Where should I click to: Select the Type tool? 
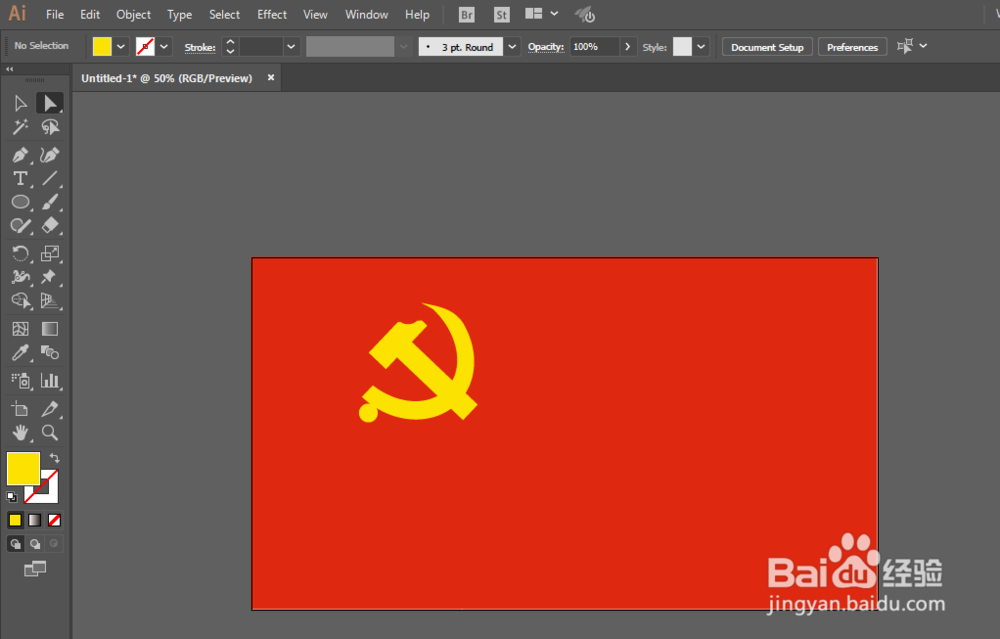(20, 179)
